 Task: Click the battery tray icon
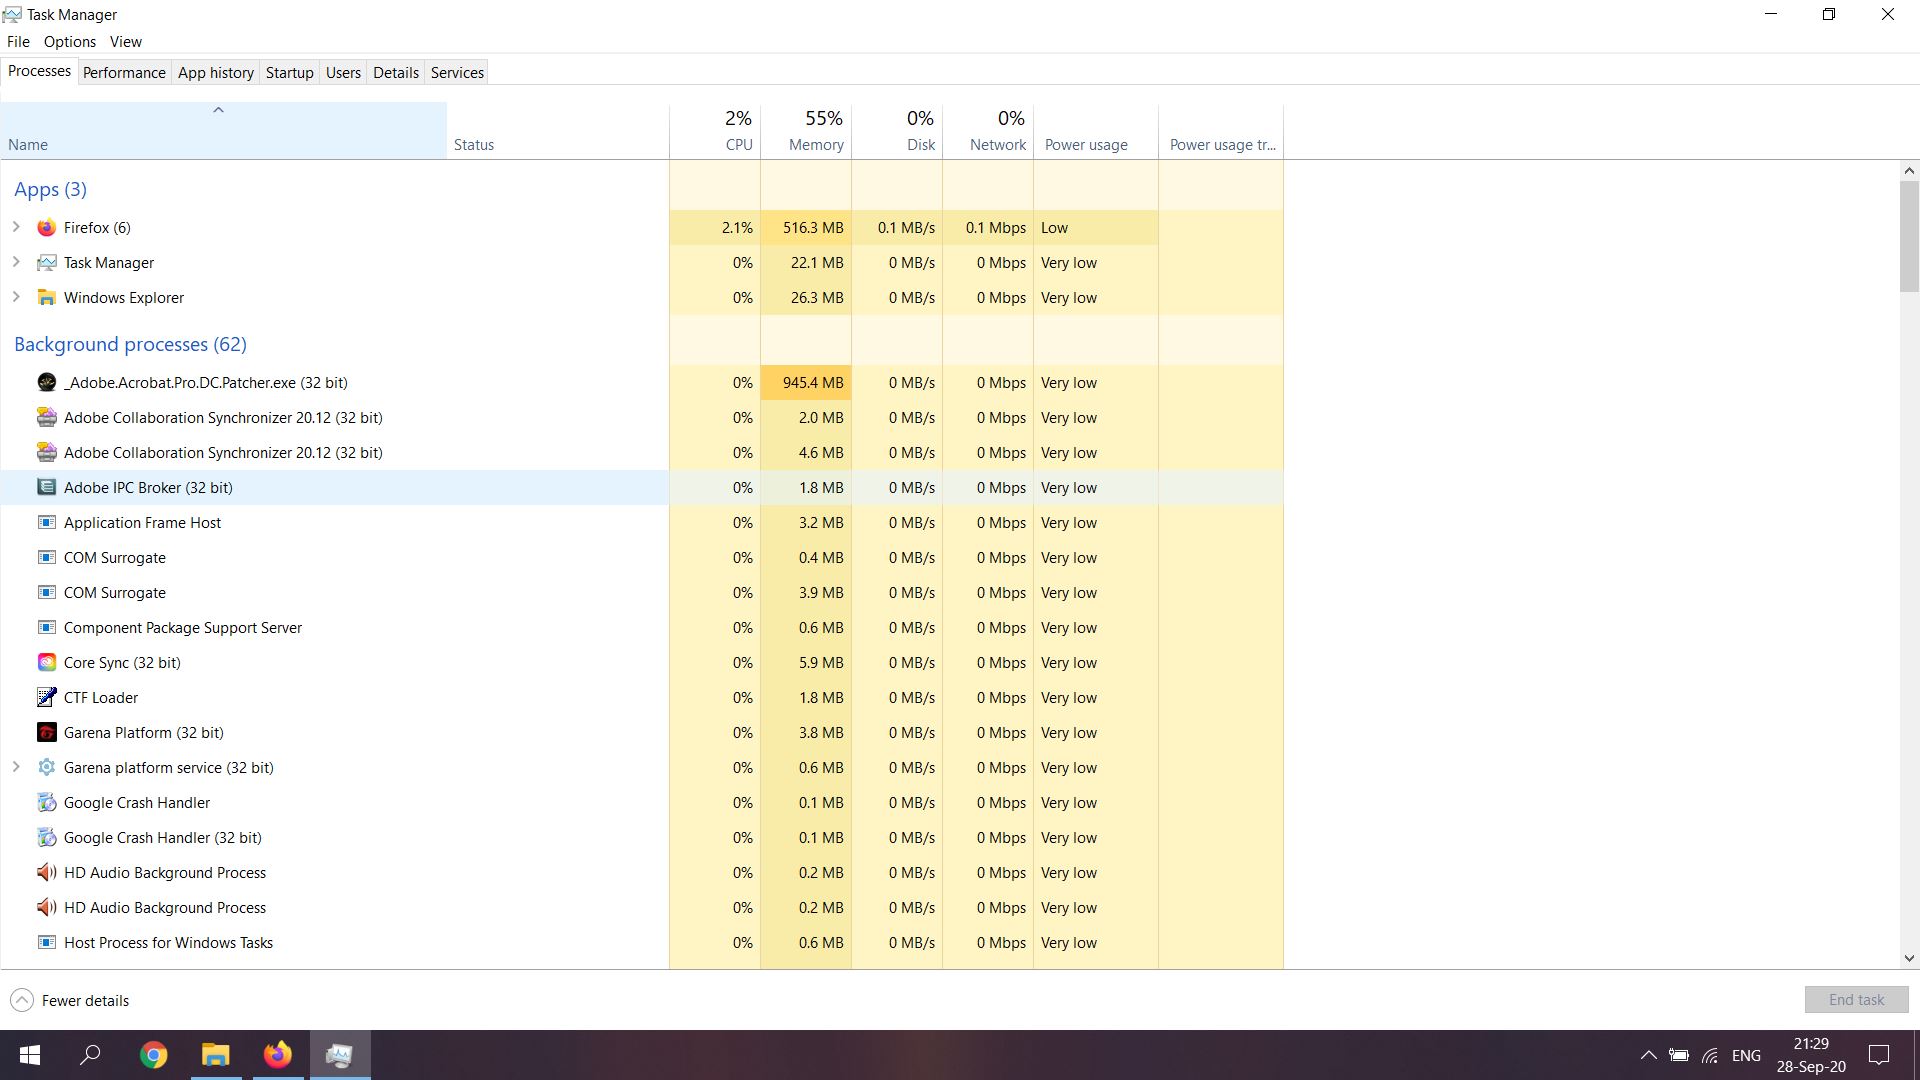coord(1679,1055)
